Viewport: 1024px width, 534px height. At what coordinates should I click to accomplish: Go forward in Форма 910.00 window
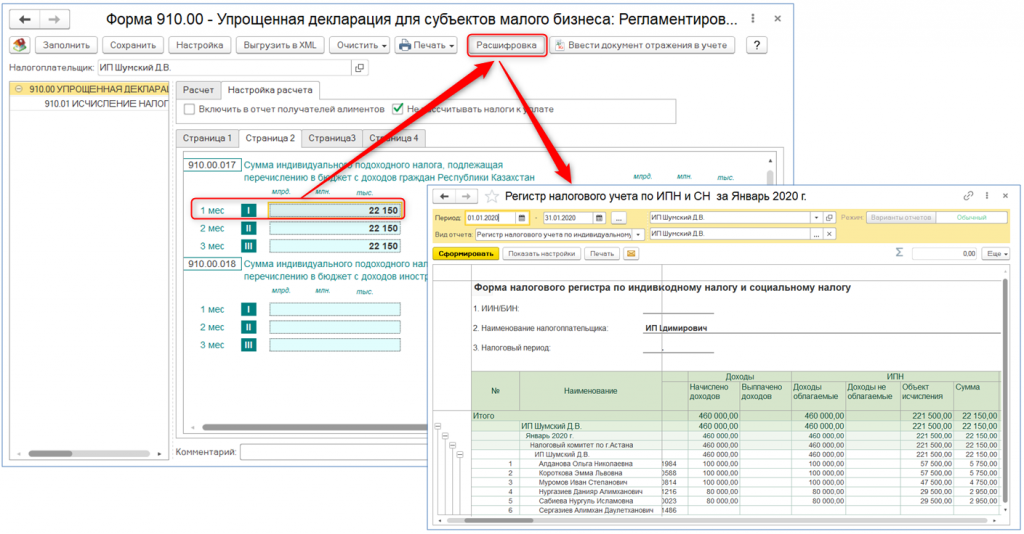[54, 20]
